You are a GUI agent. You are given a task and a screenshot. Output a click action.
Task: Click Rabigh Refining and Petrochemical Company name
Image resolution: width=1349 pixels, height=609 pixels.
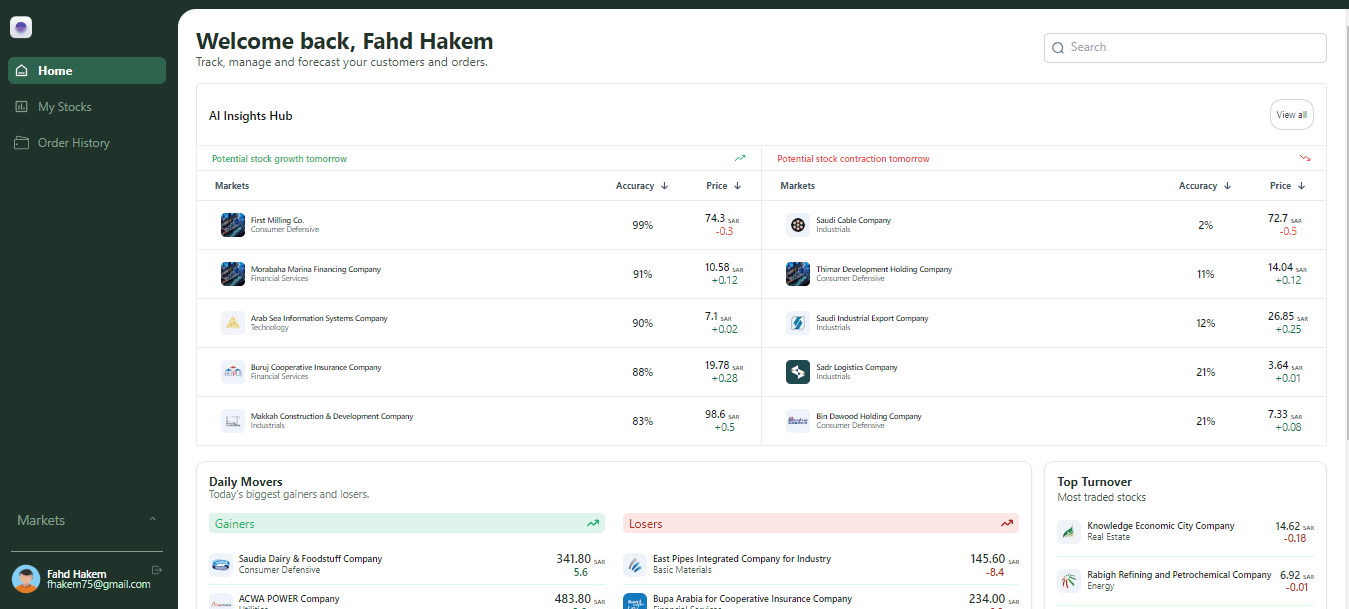[1179, 575]
